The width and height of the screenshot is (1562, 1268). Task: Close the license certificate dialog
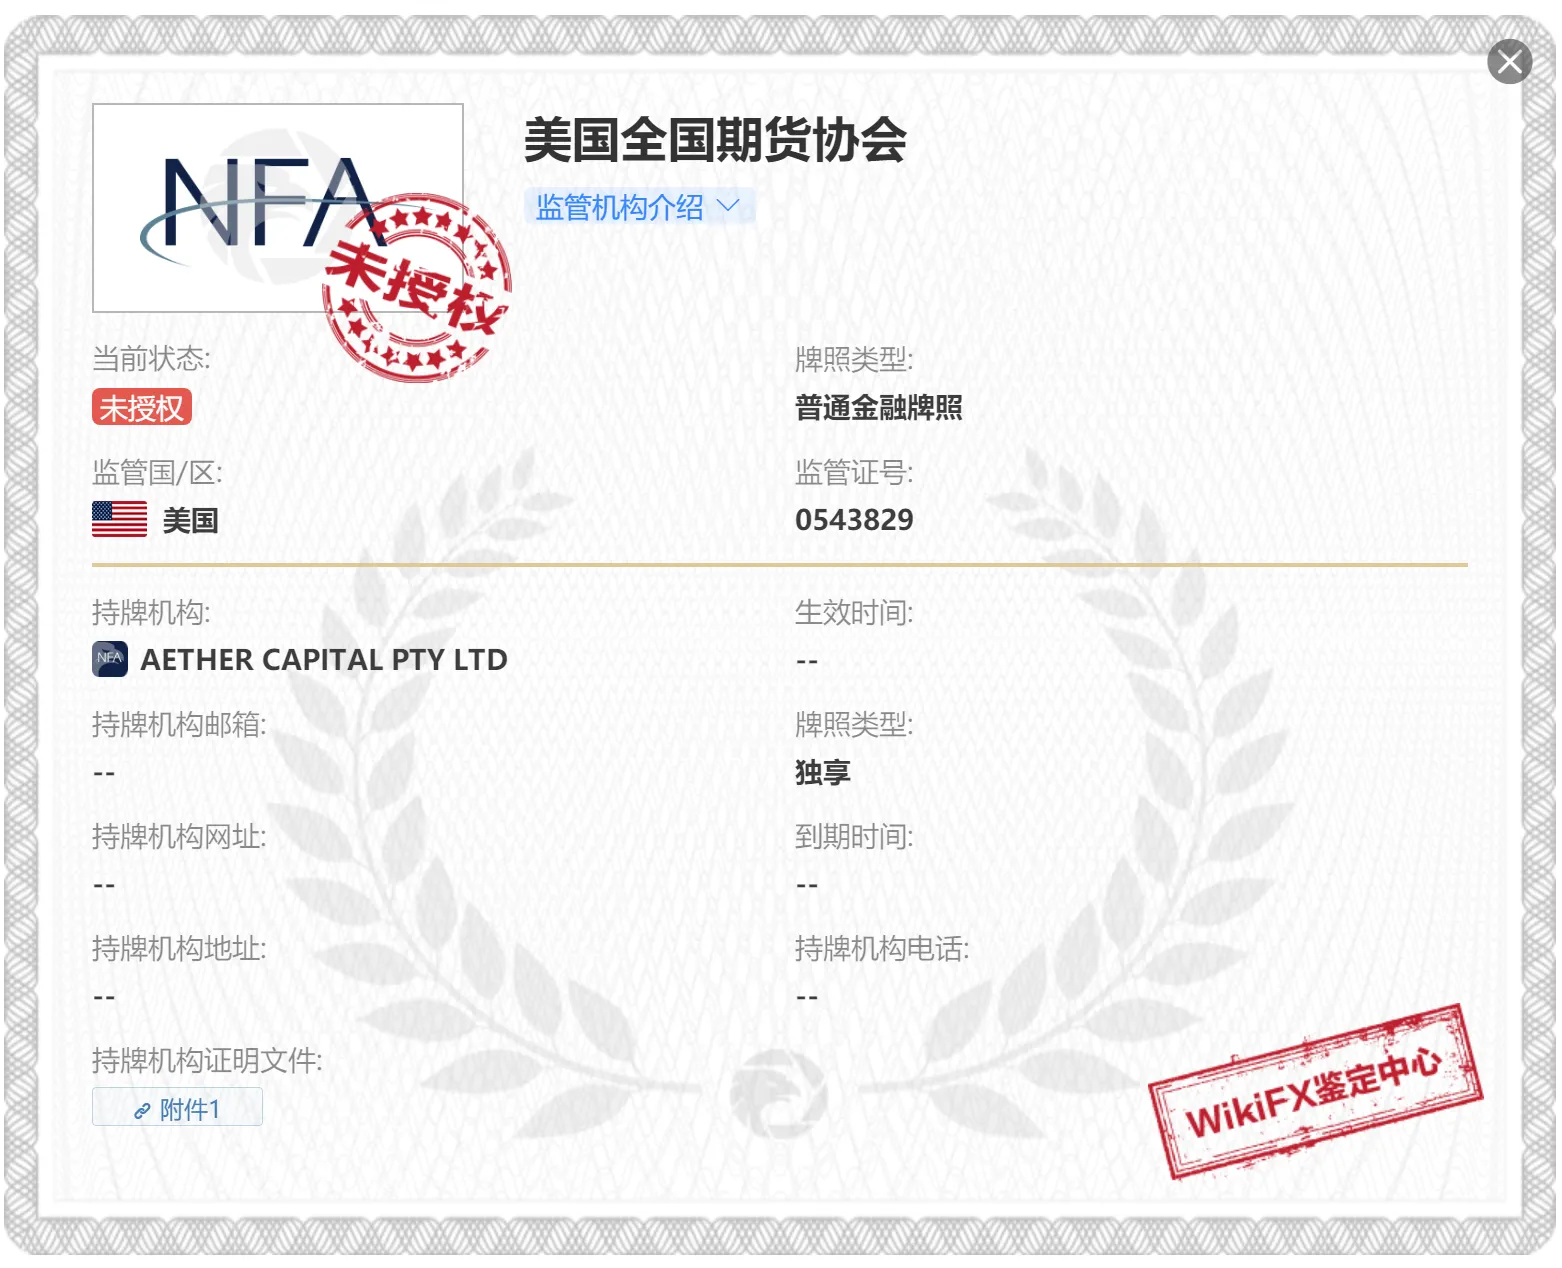click(x=1509, y=62)
